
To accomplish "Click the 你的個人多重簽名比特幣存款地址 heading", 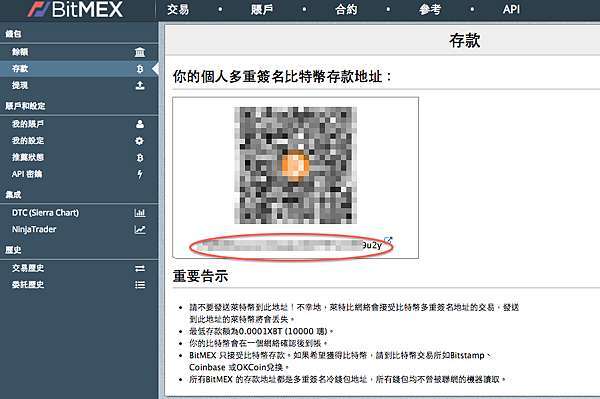I will [x=282, y=77].
